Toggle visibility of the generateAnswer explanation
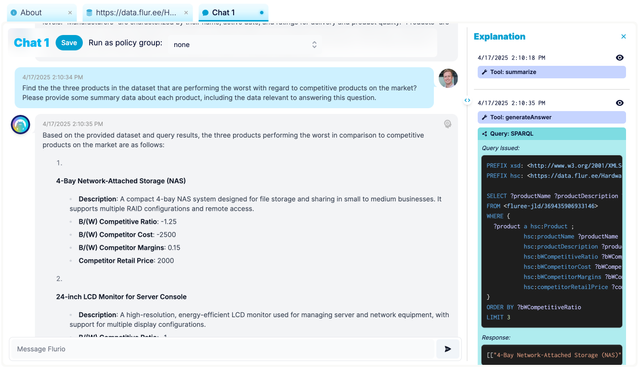This screenshot has width=640, height=370. [x=620, y=103]
